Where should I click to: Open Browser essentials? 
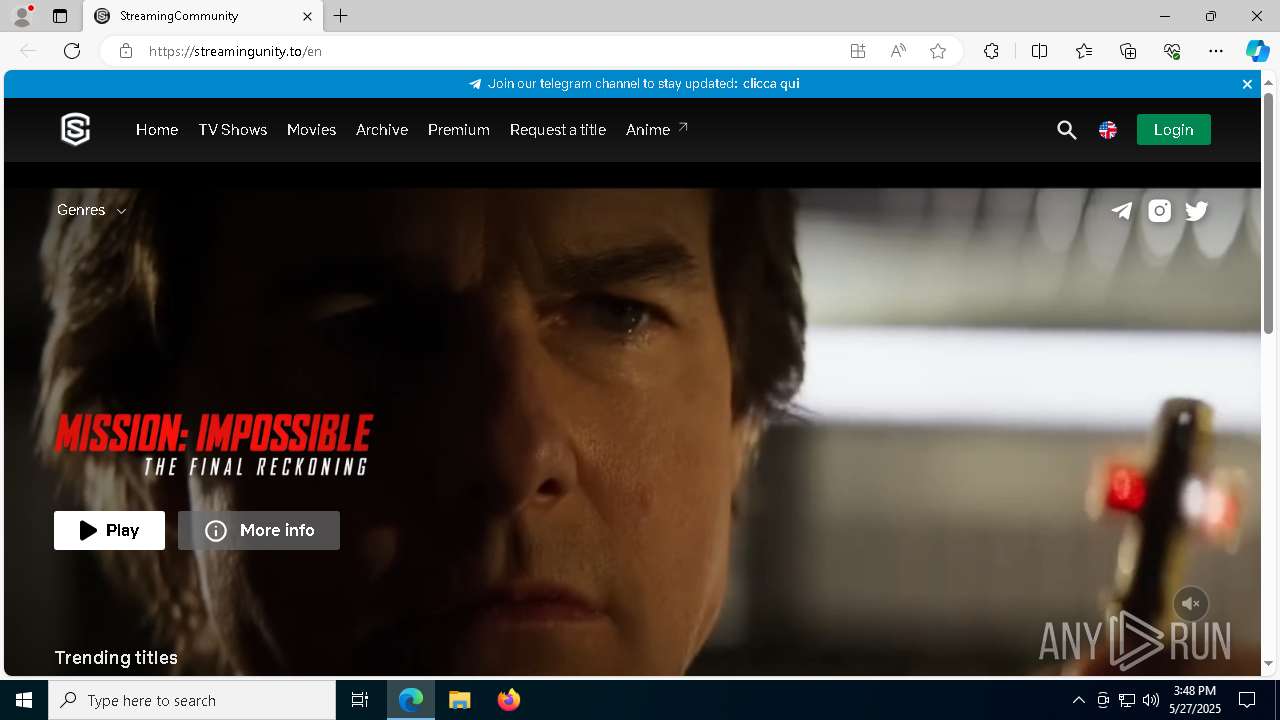[1172, 51]
